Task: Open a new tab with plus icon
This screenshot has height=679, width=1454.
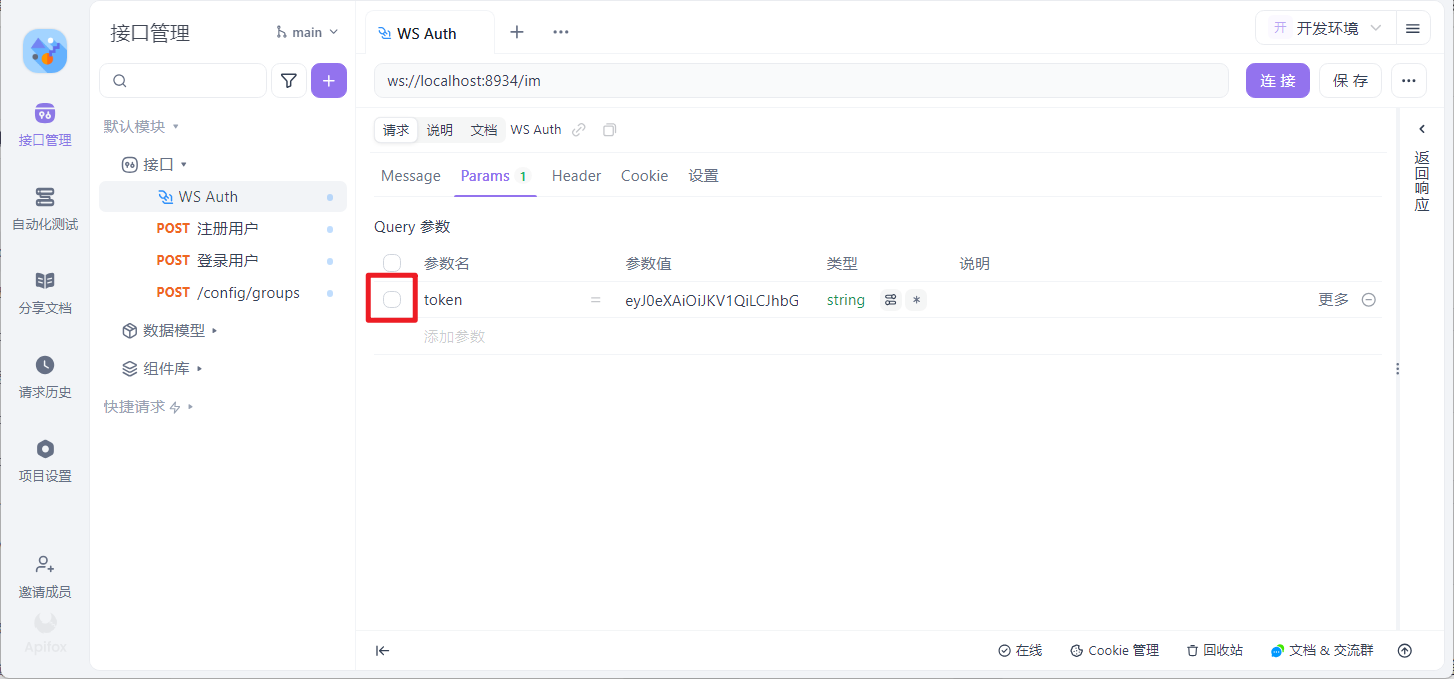Action: tap(517, 32)
